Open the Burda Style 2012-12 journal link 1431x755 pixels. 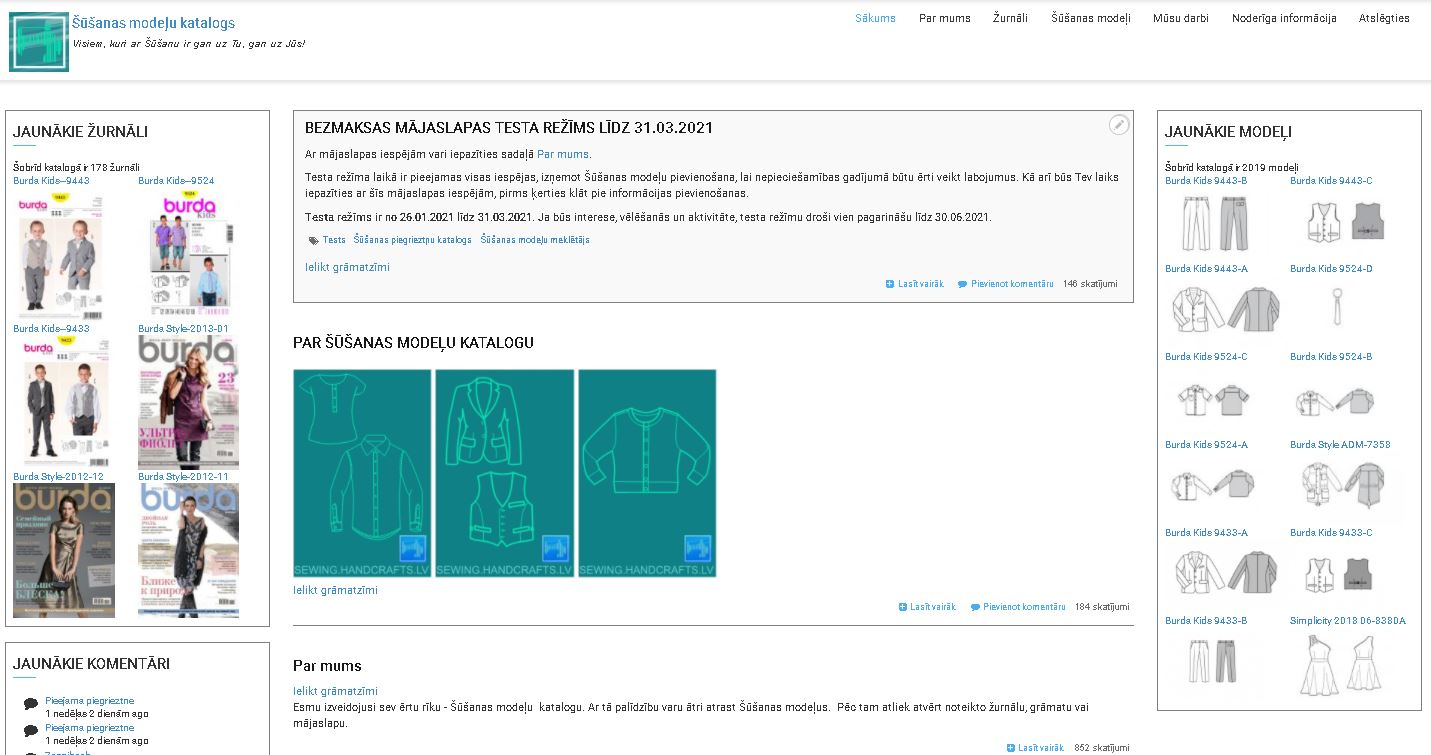pyautogui.click(x=58, y=477)
